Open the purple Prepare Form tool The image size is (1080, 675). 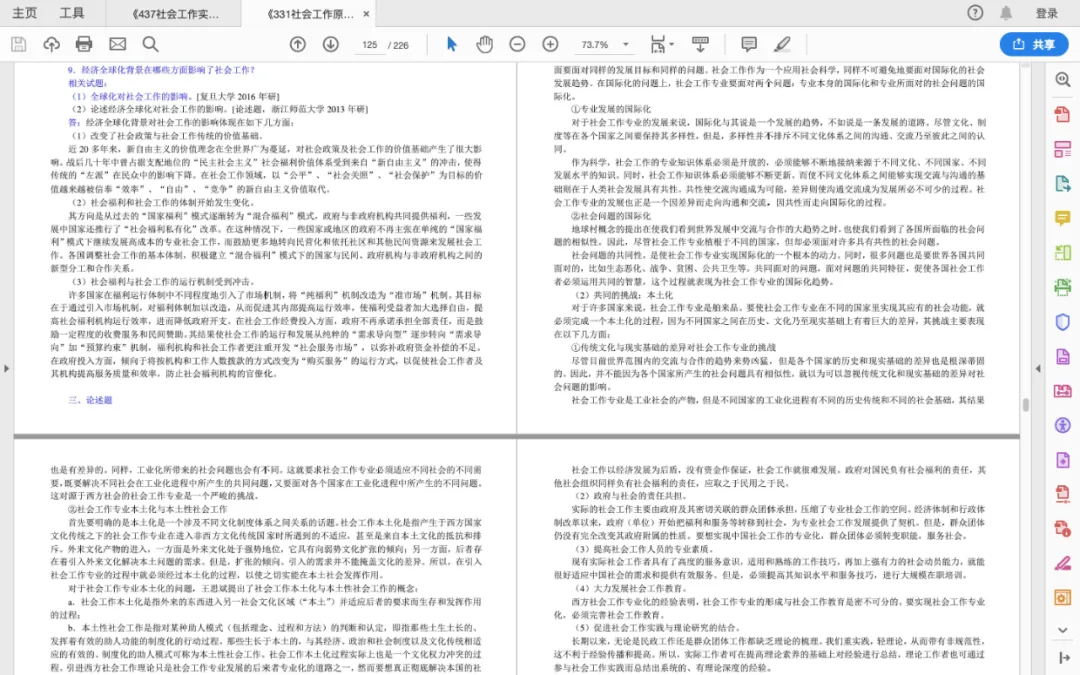coord(1063,356)
